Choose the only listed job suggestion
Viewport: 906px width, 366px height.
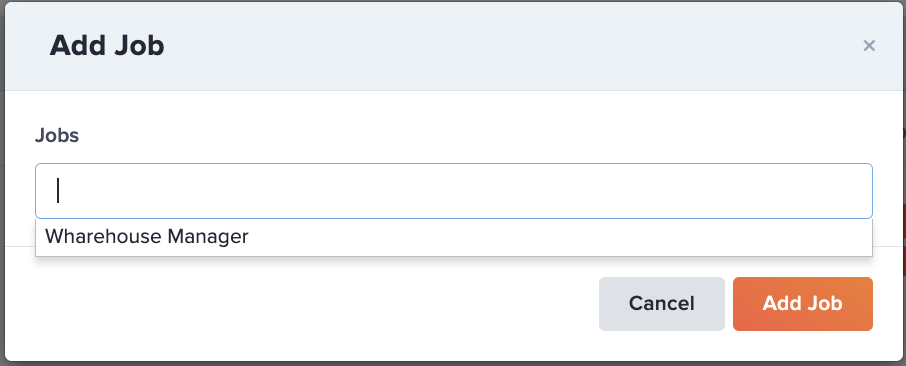pyautogui.click(x=454, y=236)
